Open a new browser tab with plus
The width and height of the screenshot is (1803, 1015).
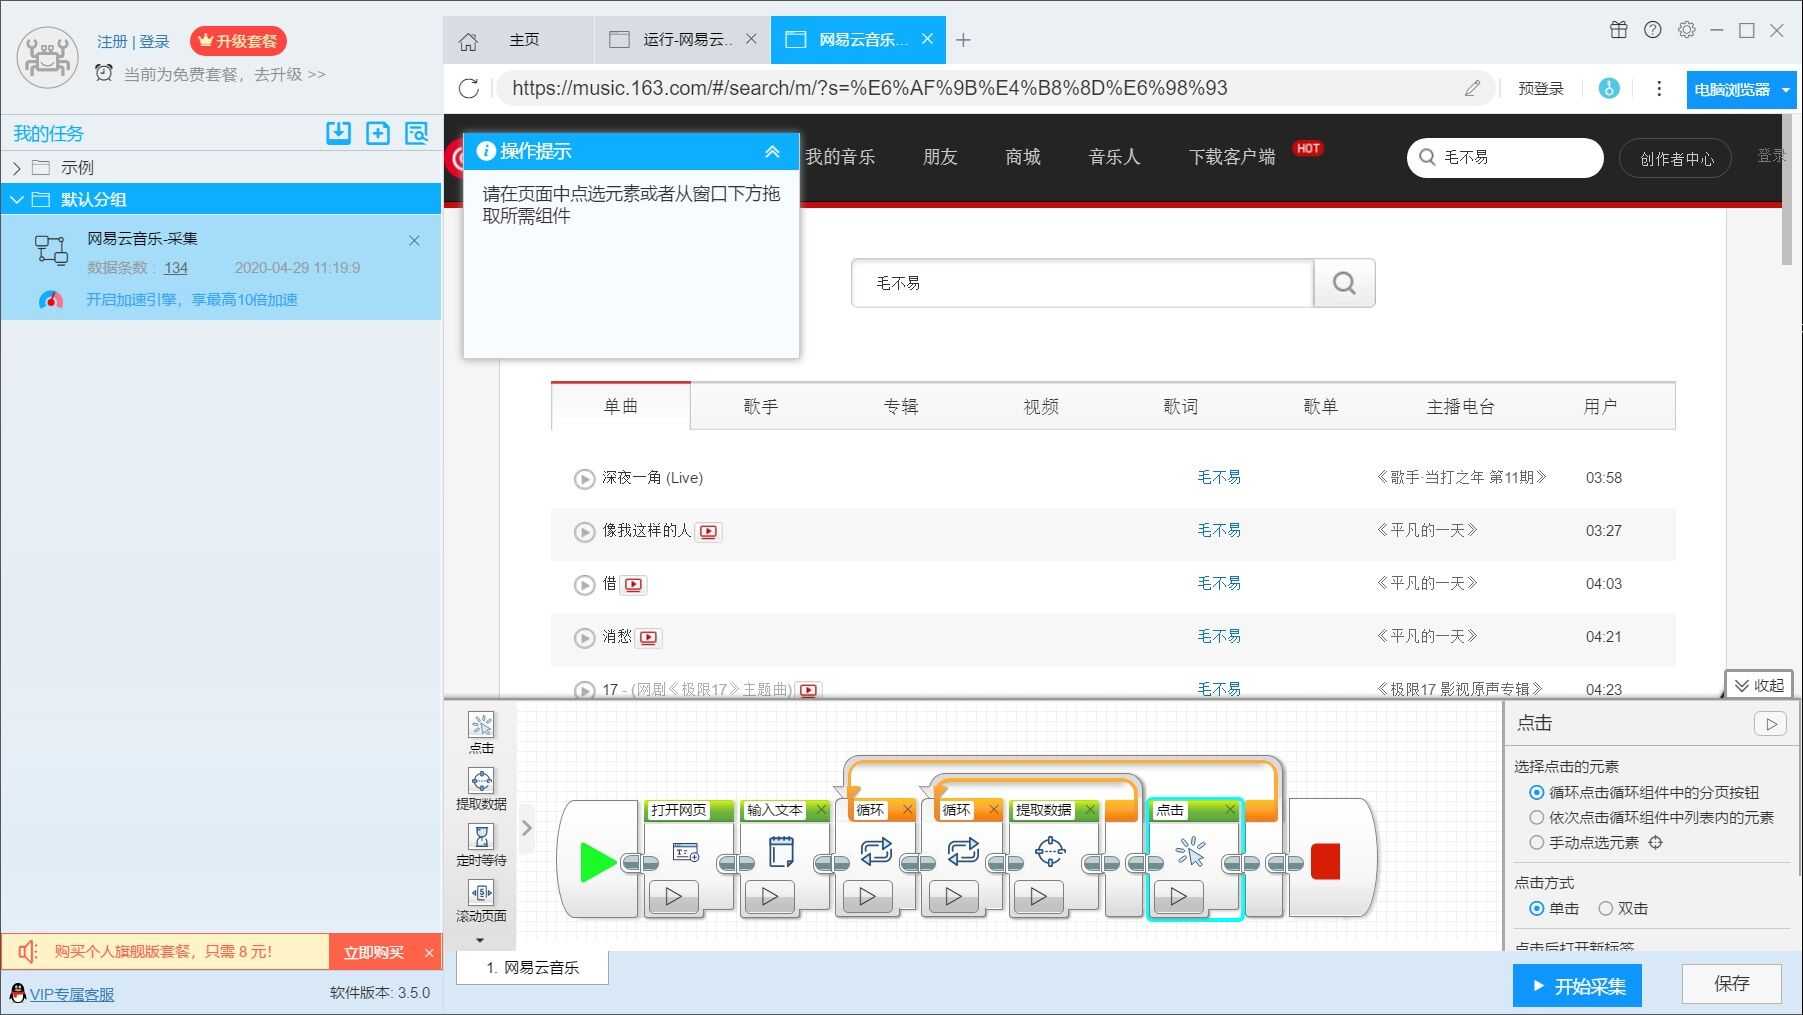coord(963,40)
